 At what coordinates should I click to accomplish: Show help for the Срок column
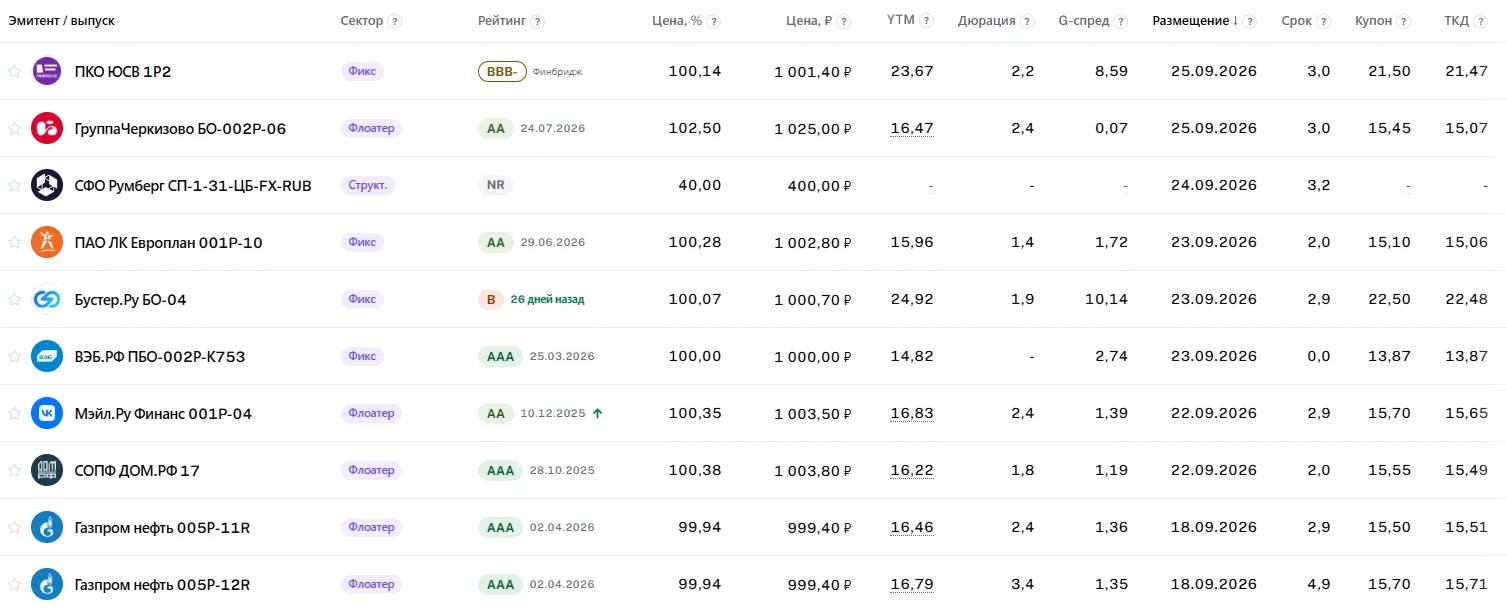[x=1324, y=21]
